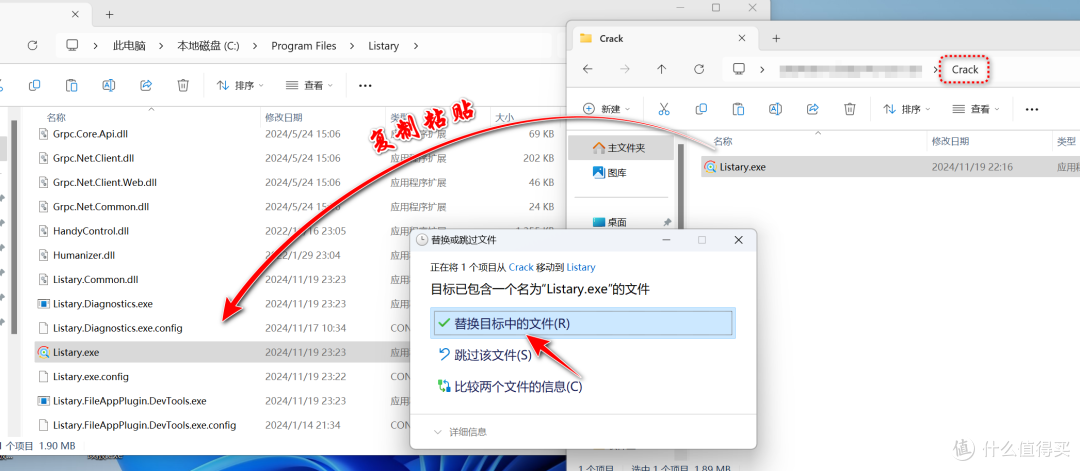Click Cut scissors icon in Crack window

(664, 109)
